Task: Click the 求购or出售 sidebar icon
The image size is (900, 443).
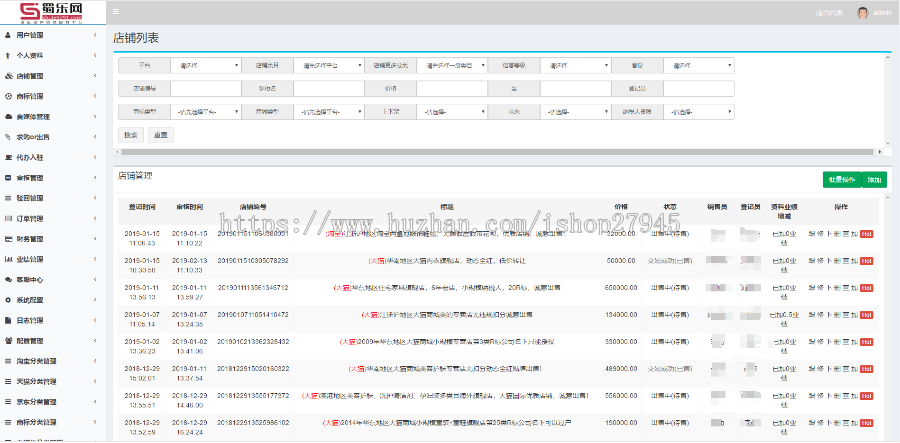Action: 8,137
